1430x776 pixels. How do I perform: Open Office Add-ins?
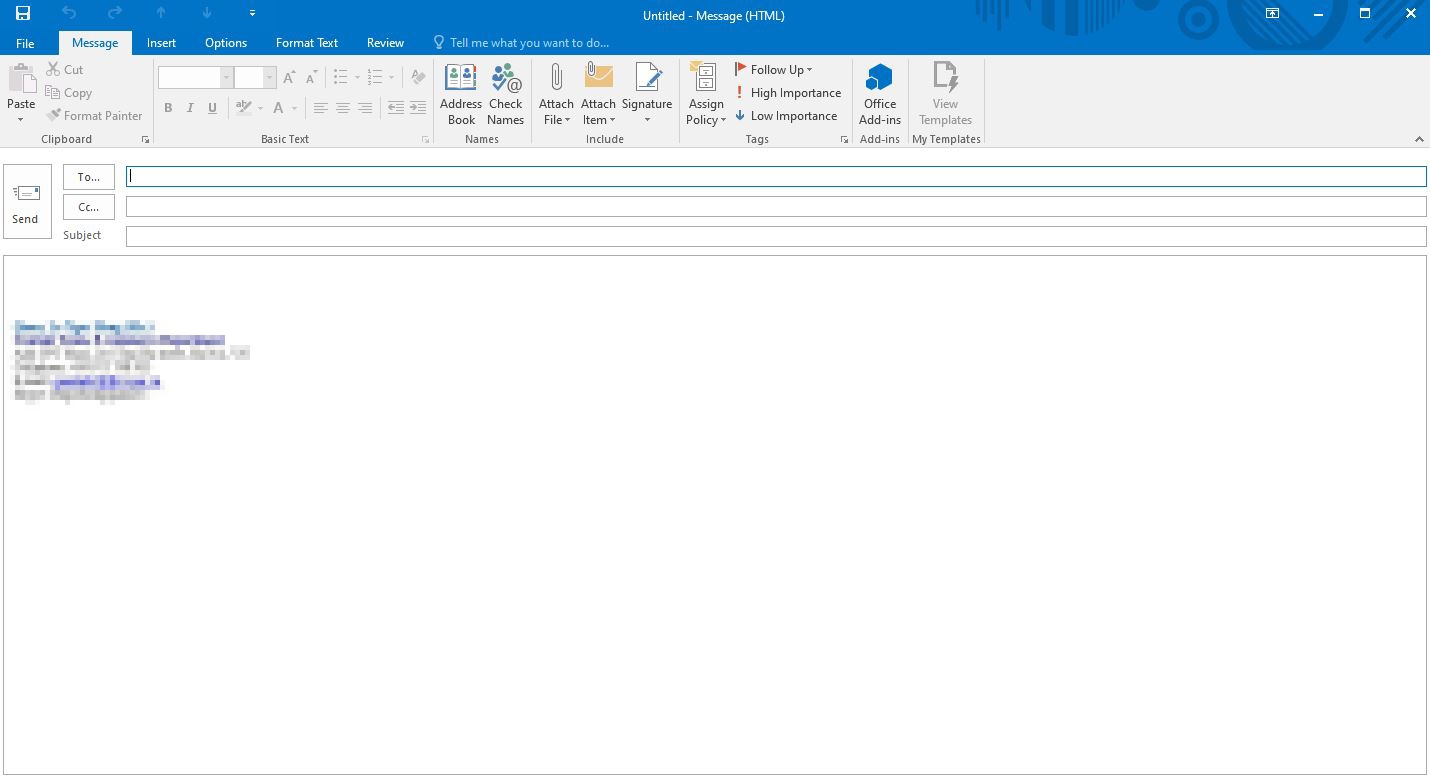pos(880,94)
